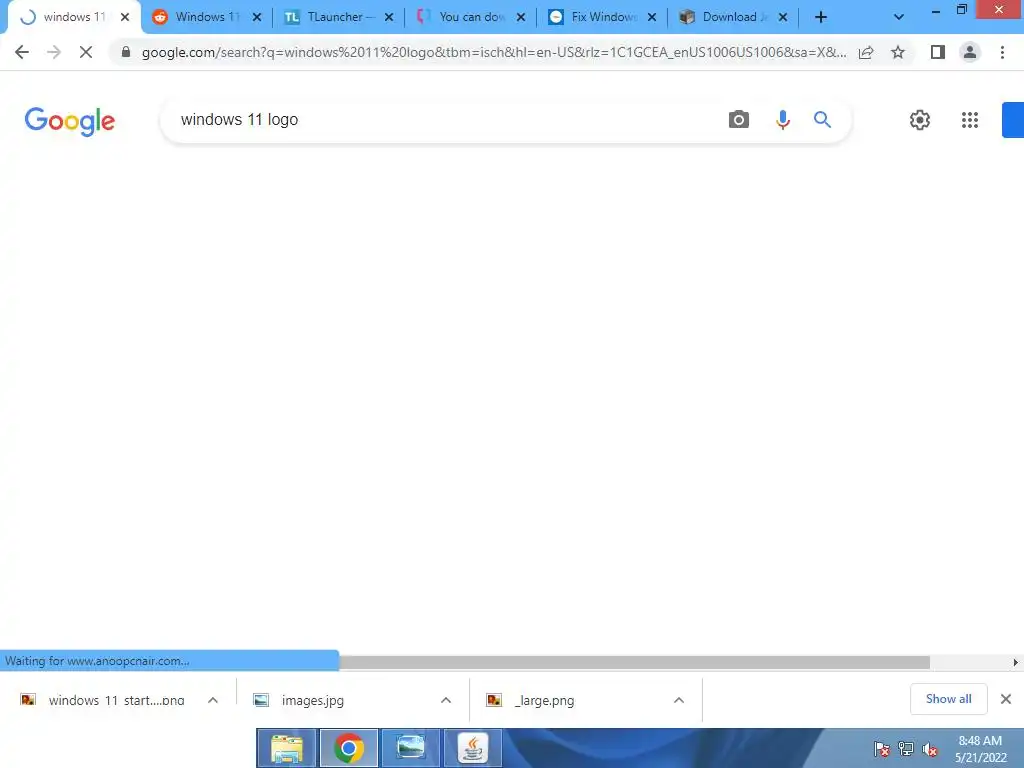Open the Chrome profile avatar
The image size is (1024, 768).
pos(970,52)
